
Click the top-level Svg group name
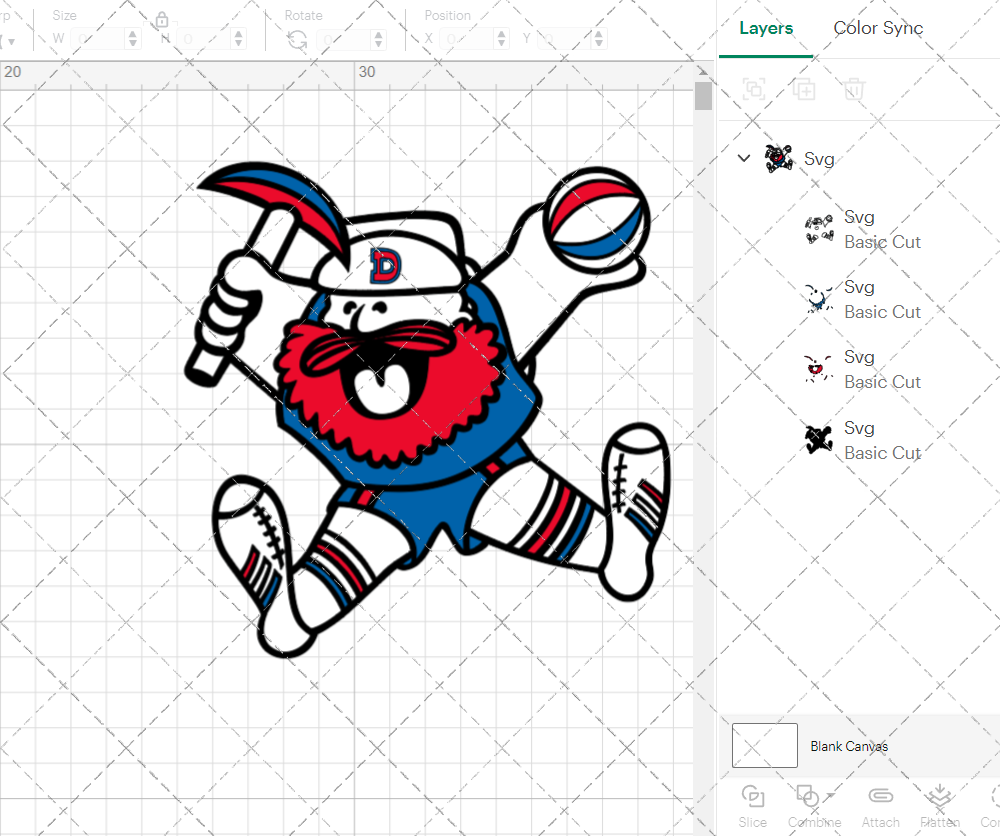tap(819, 159)
